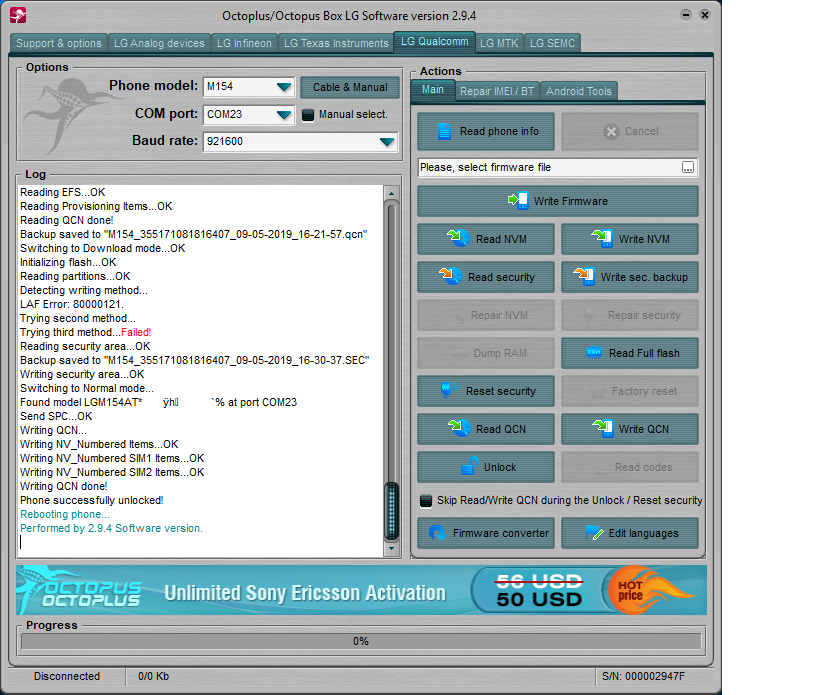Click the Reset security icon

coord(449,390)
